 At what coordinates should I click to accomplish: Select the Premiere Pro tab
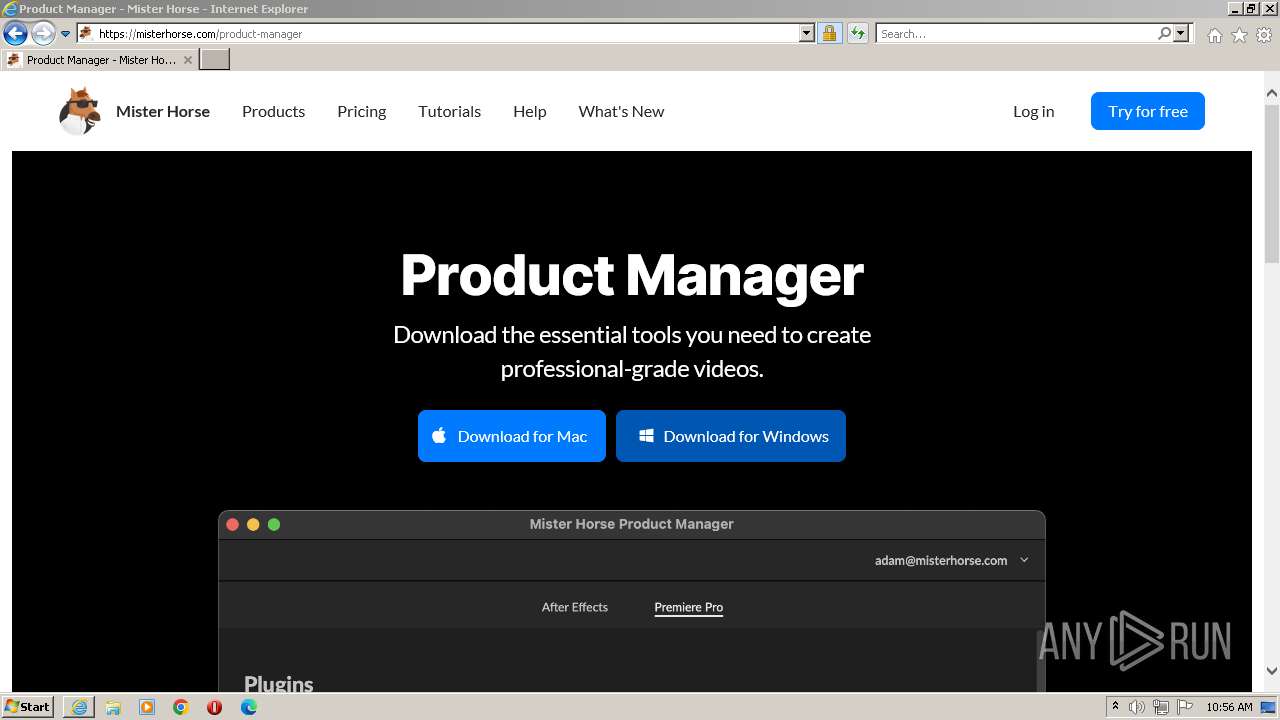[688, 607]
